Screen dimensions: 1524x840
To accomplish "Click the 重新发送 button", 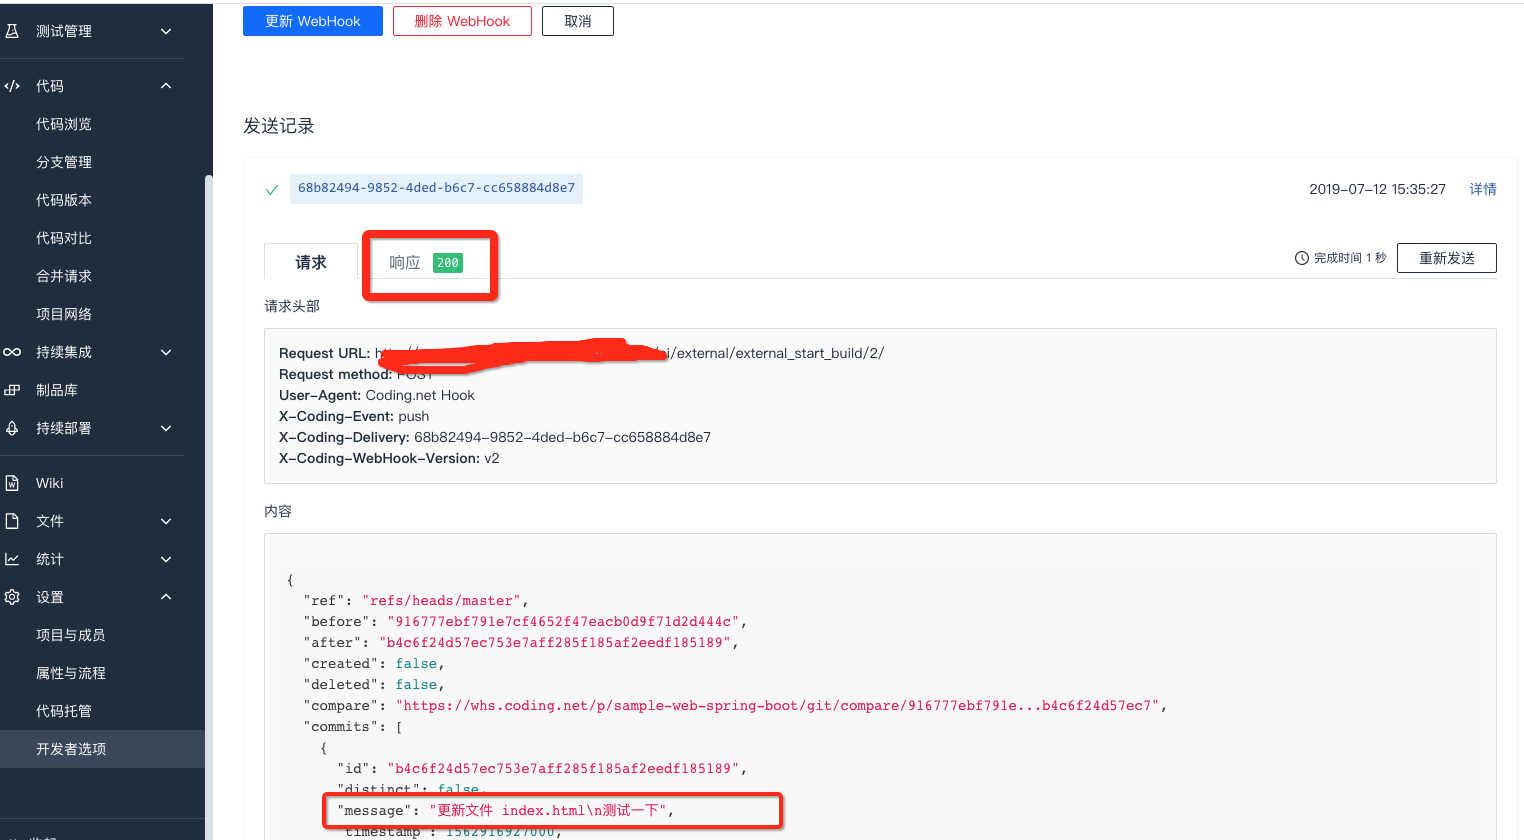I will (1447, 258).
